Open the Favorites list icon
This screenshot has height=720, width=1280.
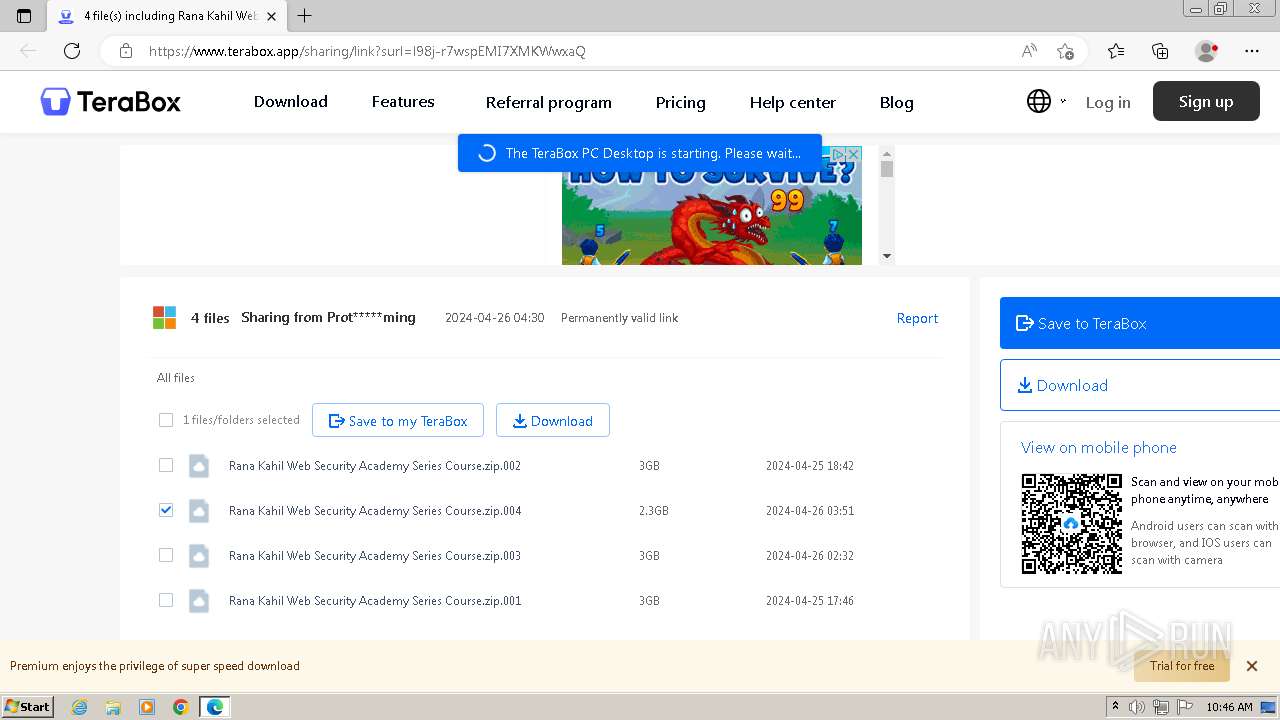point(1116,51)
